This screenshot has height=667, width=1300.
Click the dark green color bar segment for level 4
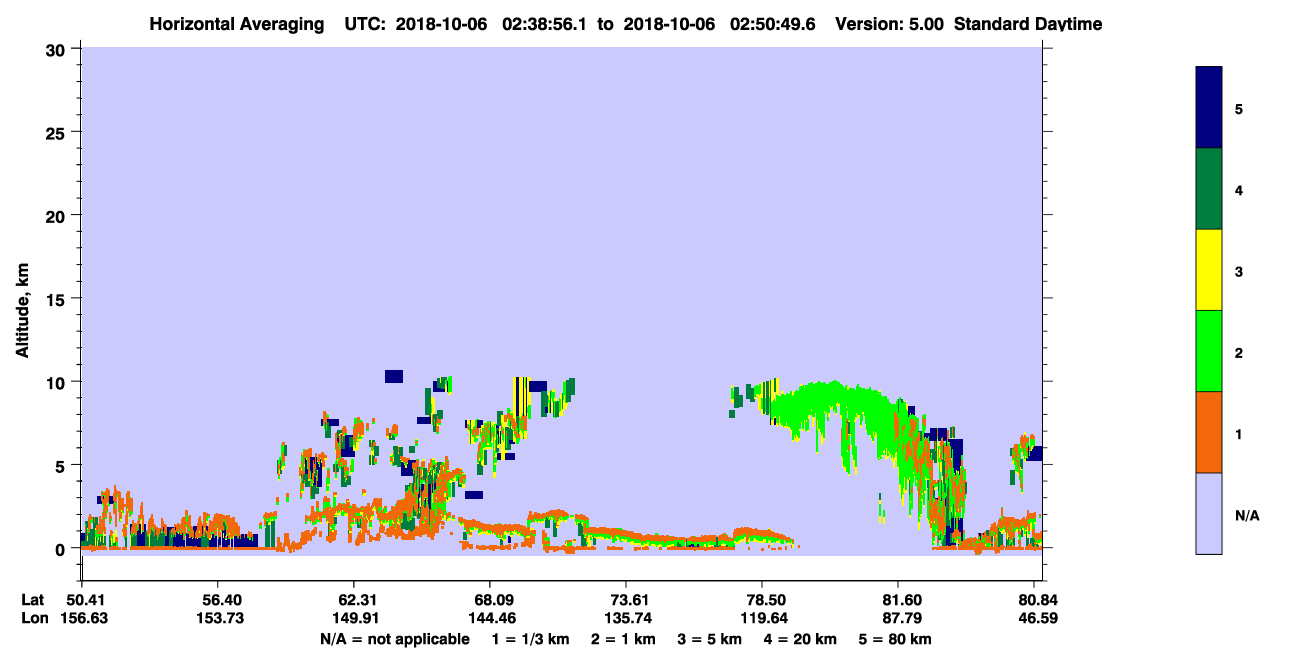point(1209,189)
